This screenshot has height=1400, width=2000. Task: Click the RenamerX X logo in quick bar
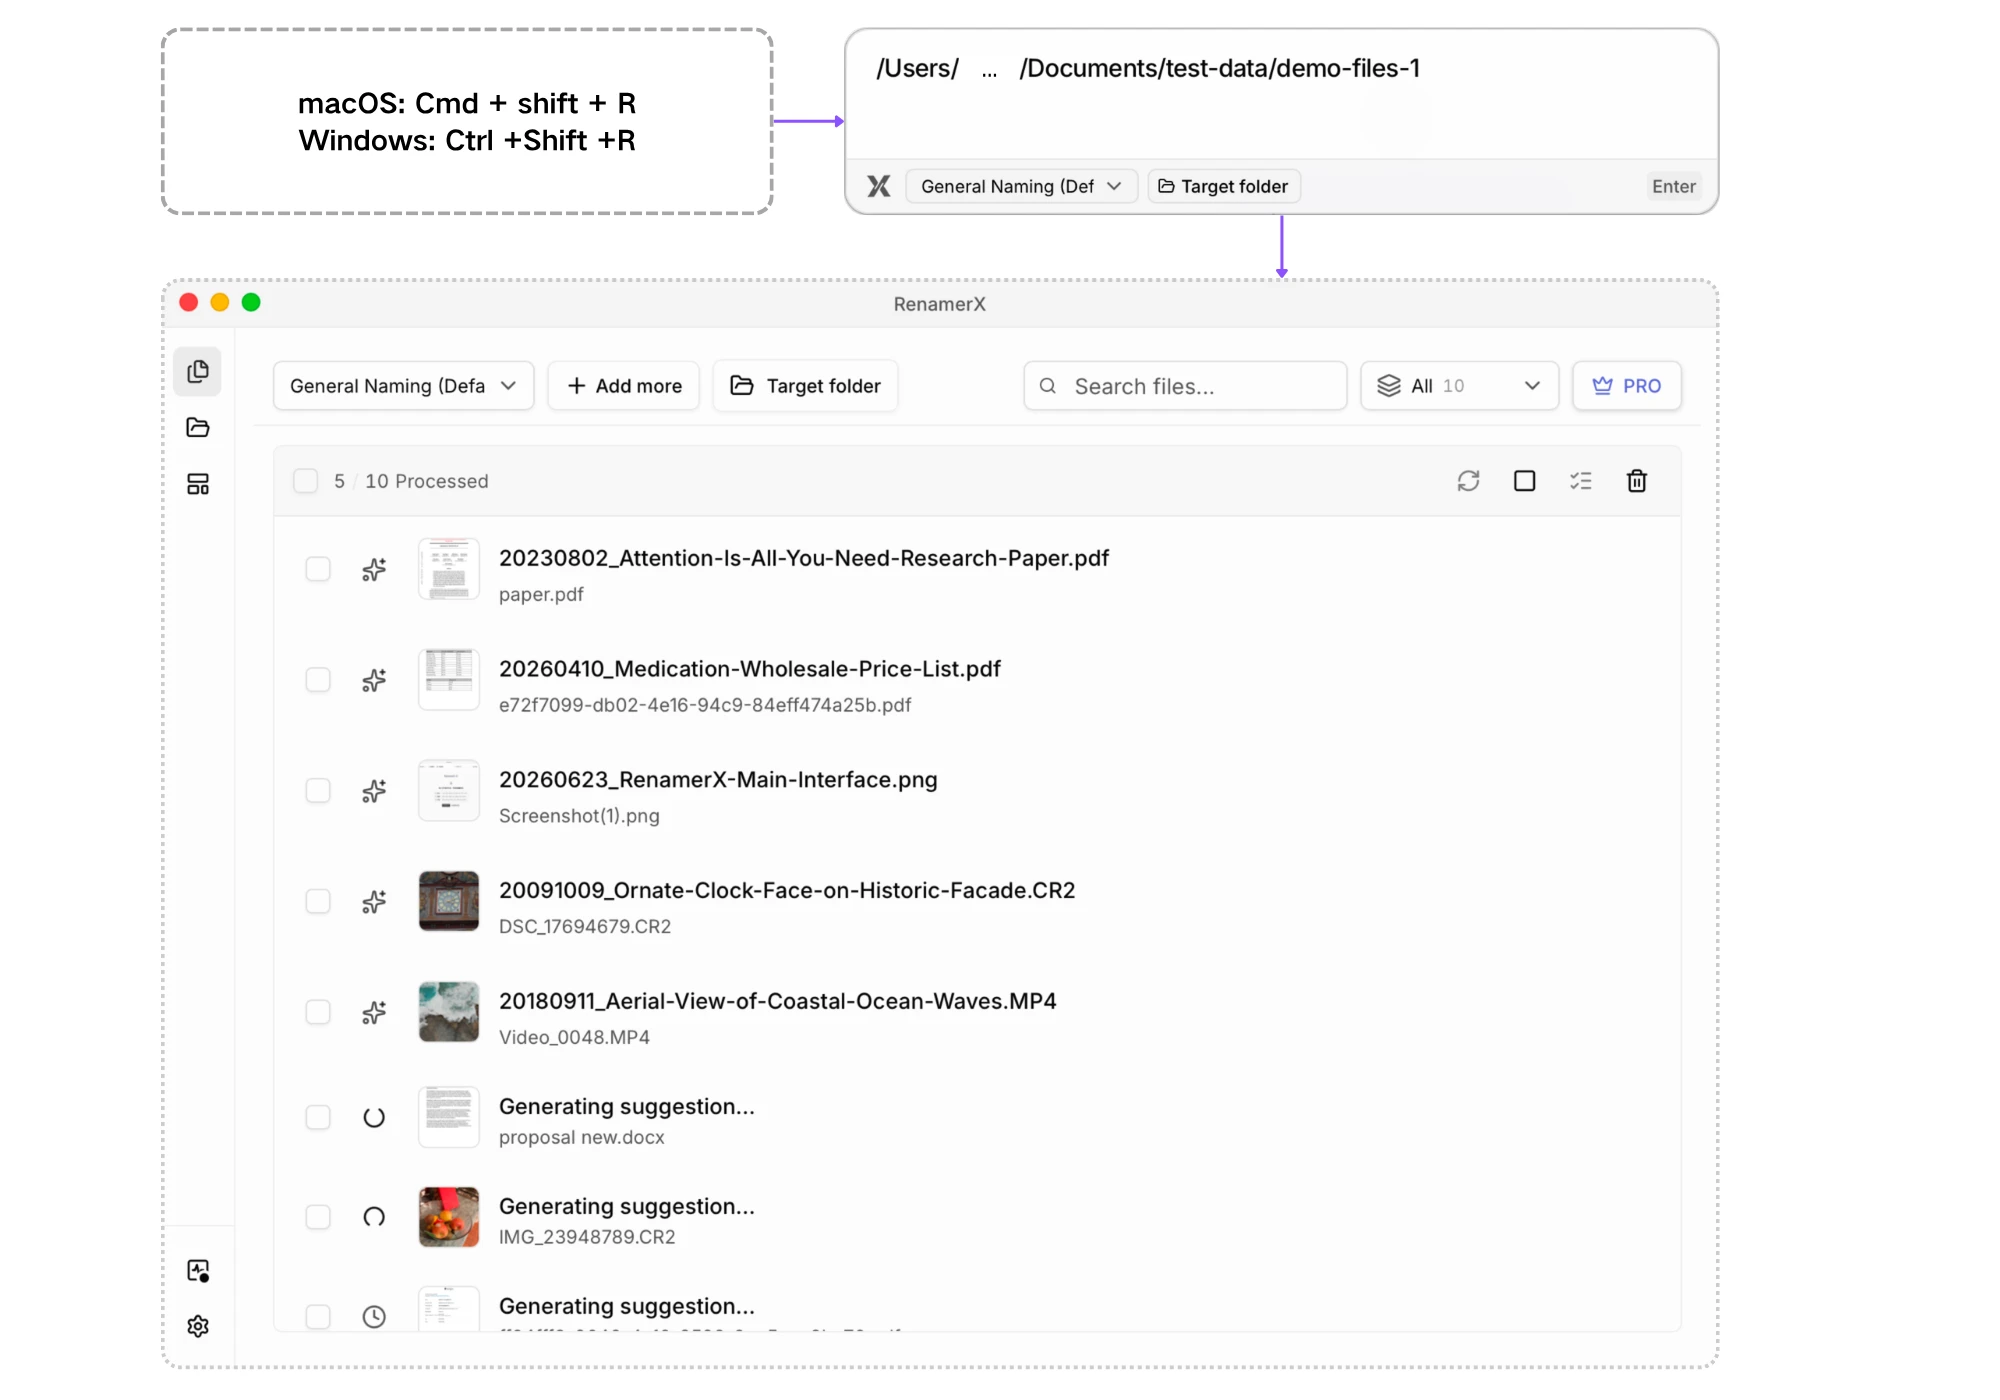(x=879, y=186)
